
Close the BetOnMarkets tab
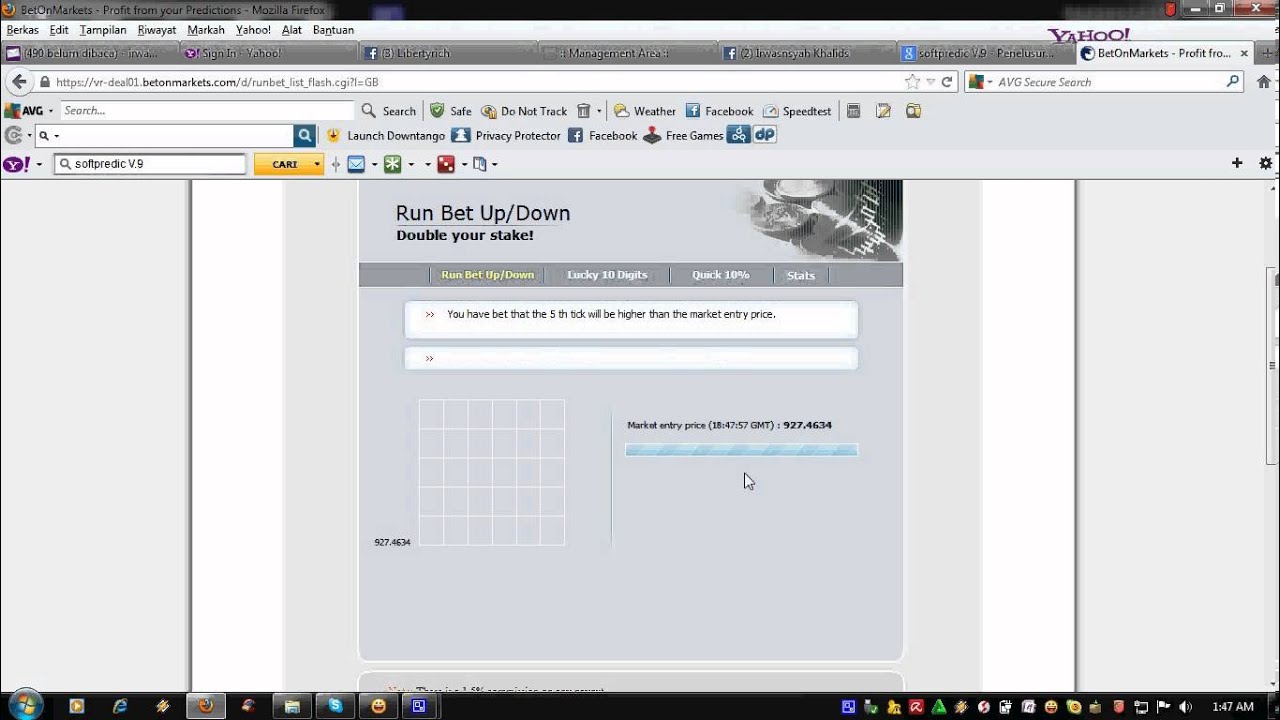click(x=1244, y=53)
